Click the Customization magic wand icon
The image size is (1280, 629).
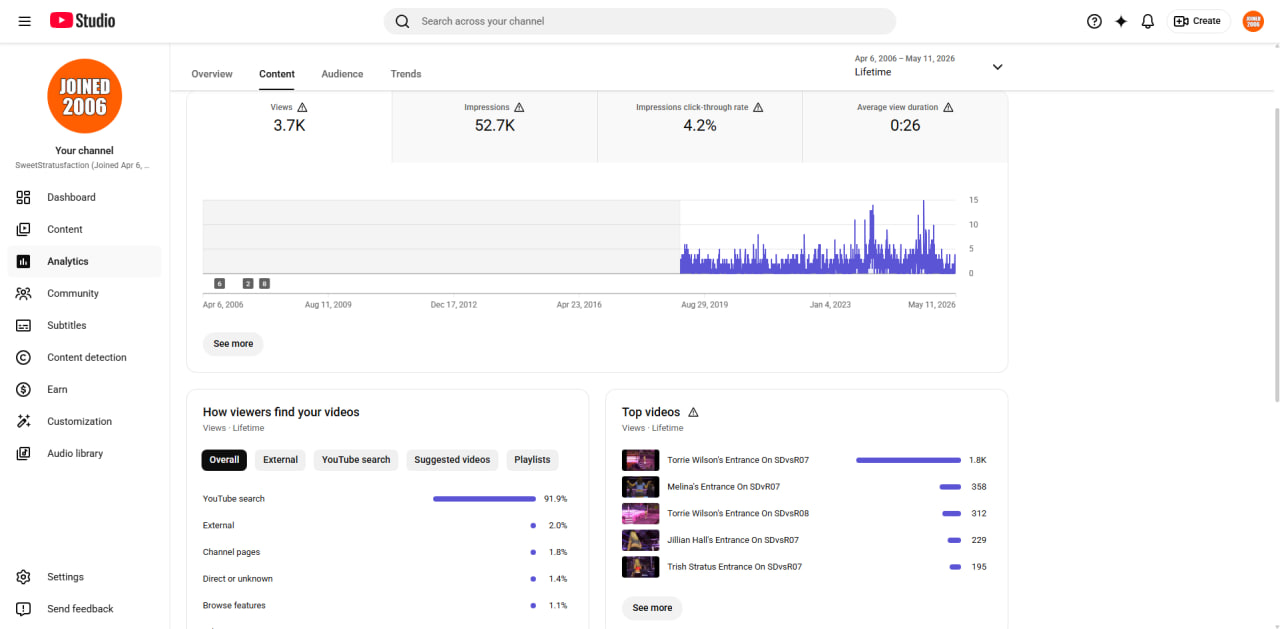[24, 421]
